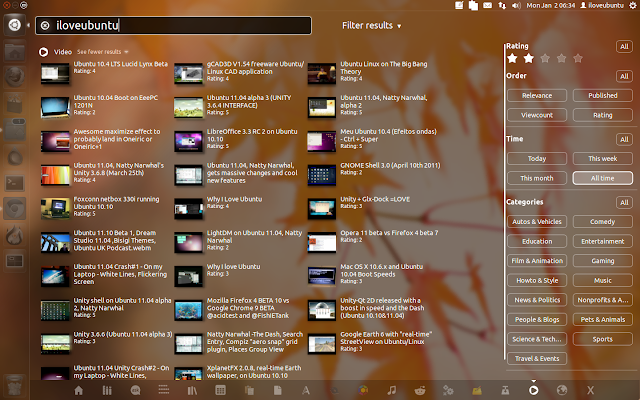Select the calculator grid lens icon
Viewport: 640px width, 400px height.
[x=220, y=391]
